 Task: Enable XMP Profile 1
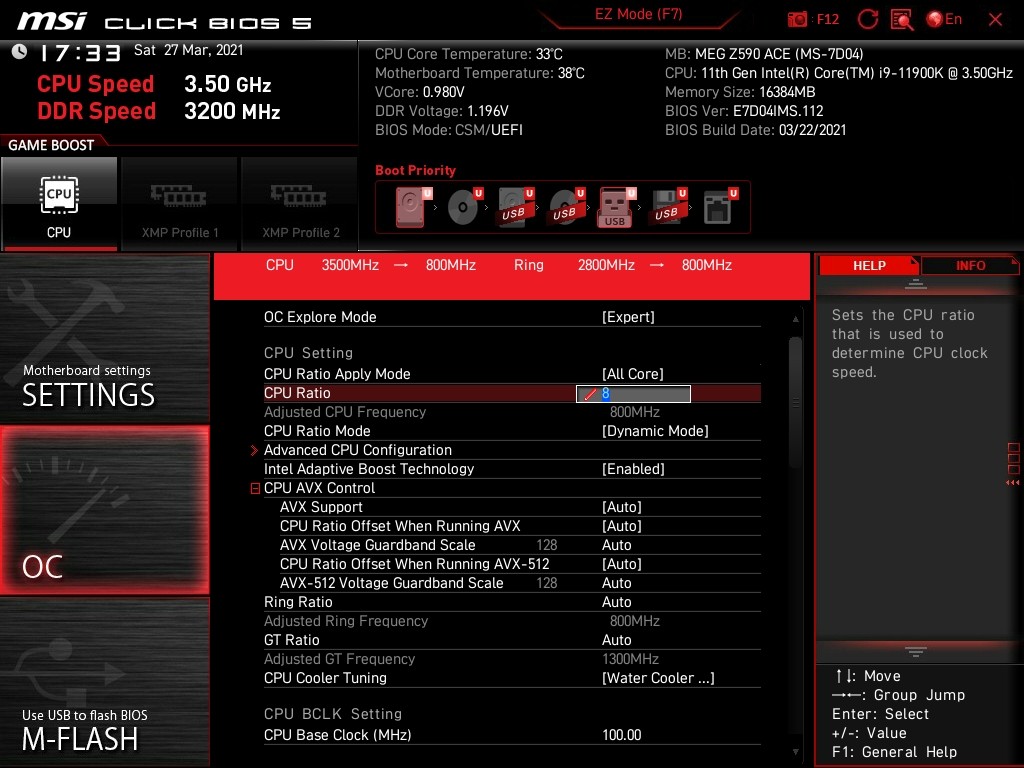(179, 203)
